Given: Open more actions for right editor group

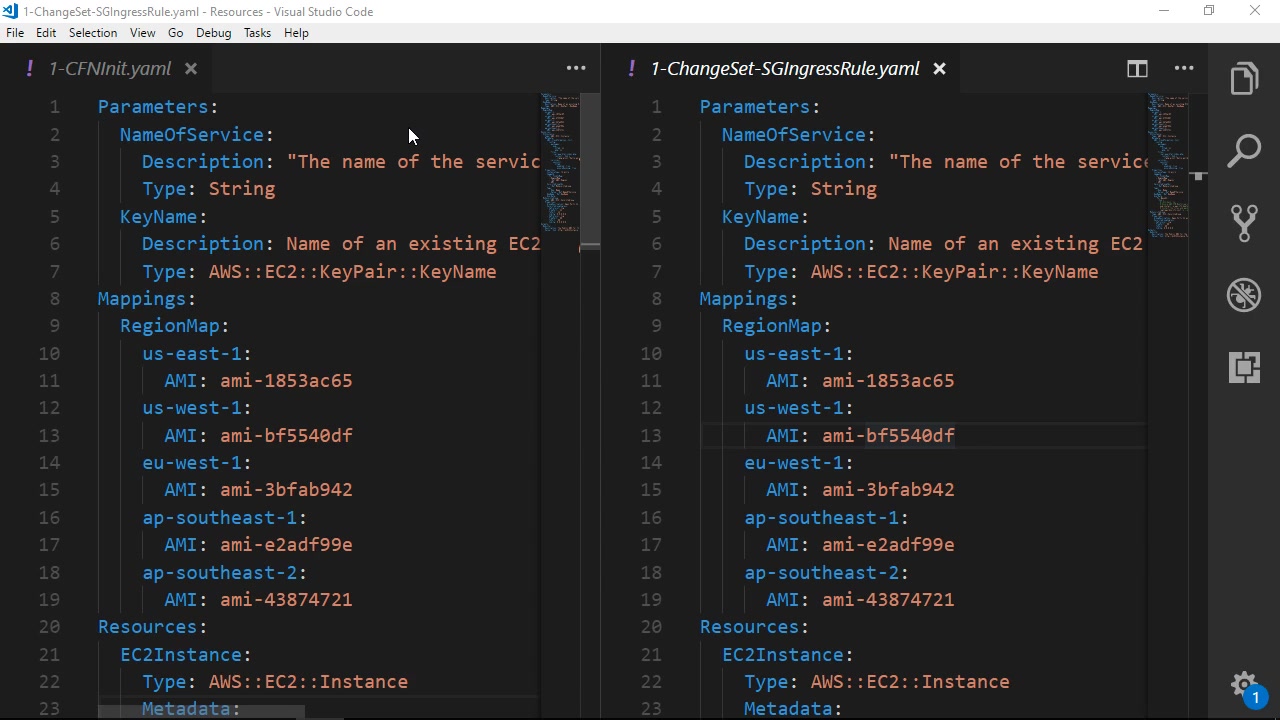Looking at the screenshot, I should [x=1184, y=68].
